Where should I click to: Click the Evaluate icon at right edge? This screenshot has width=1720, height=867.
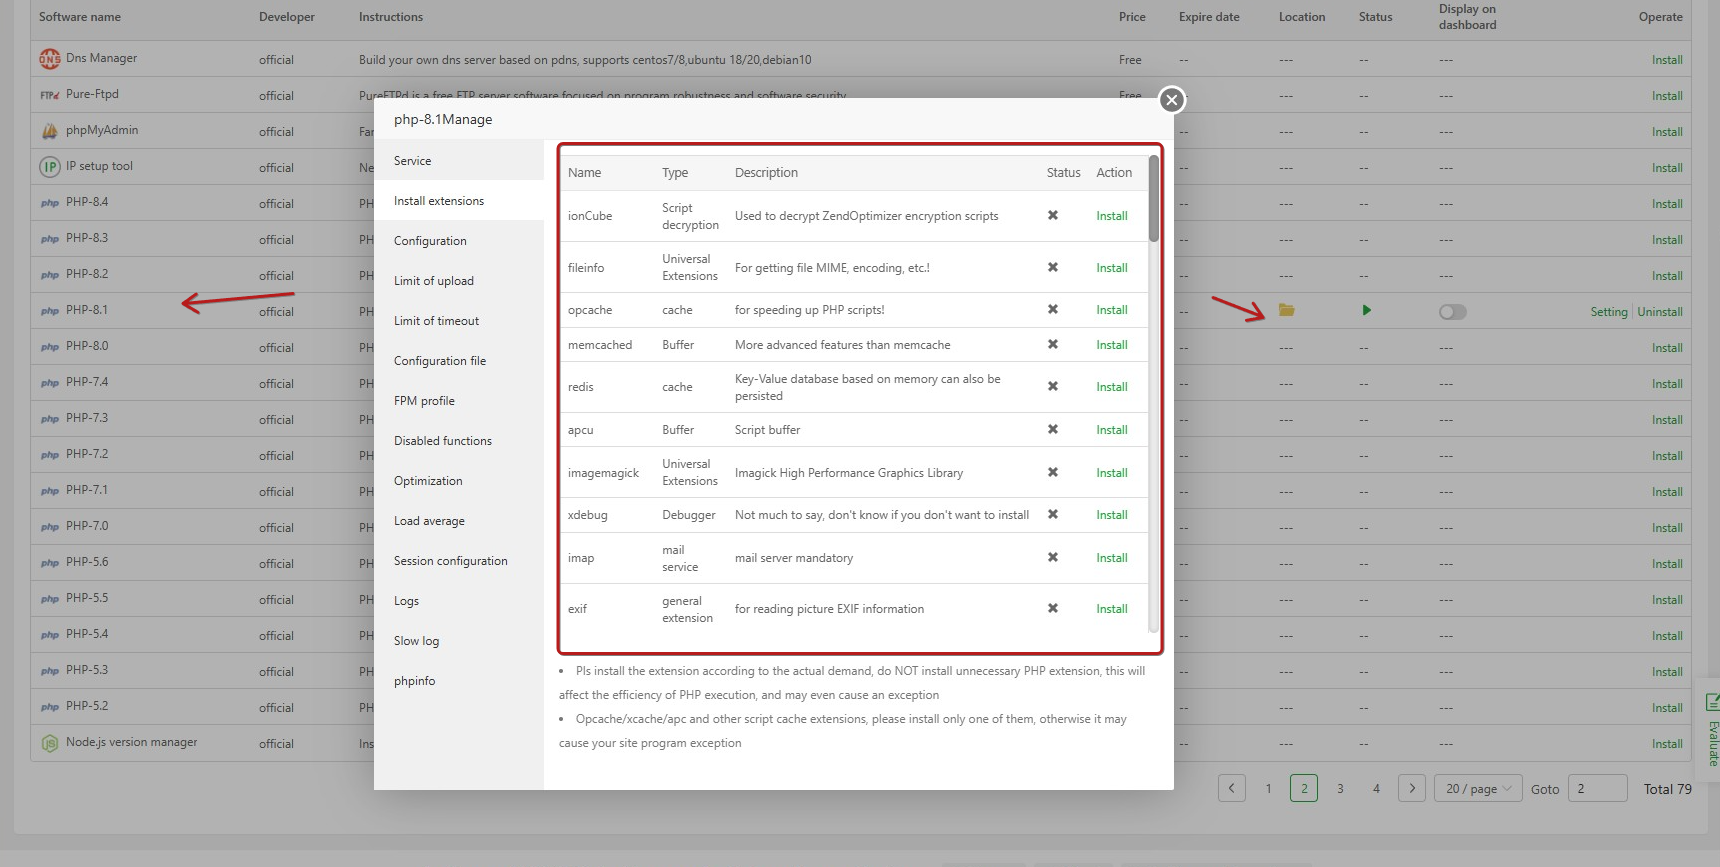tap(1710, 703)
